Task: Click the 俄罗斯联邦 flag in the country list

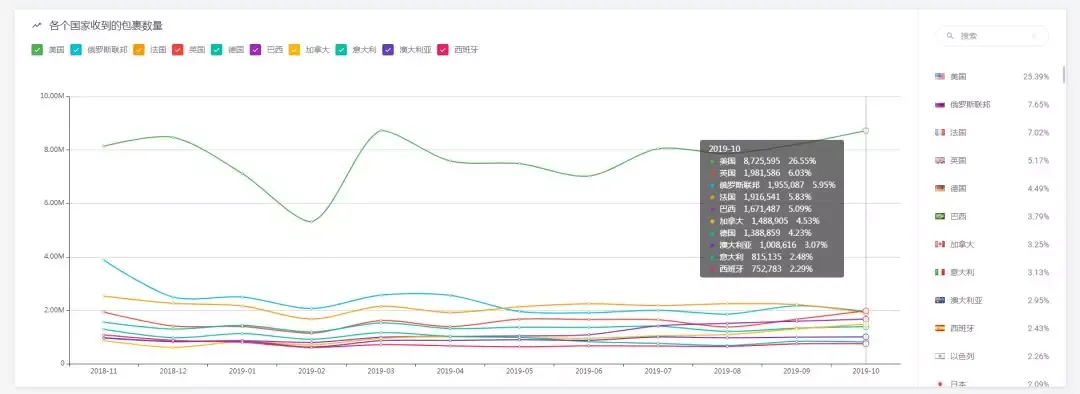Action: click(x=939, y=105)
